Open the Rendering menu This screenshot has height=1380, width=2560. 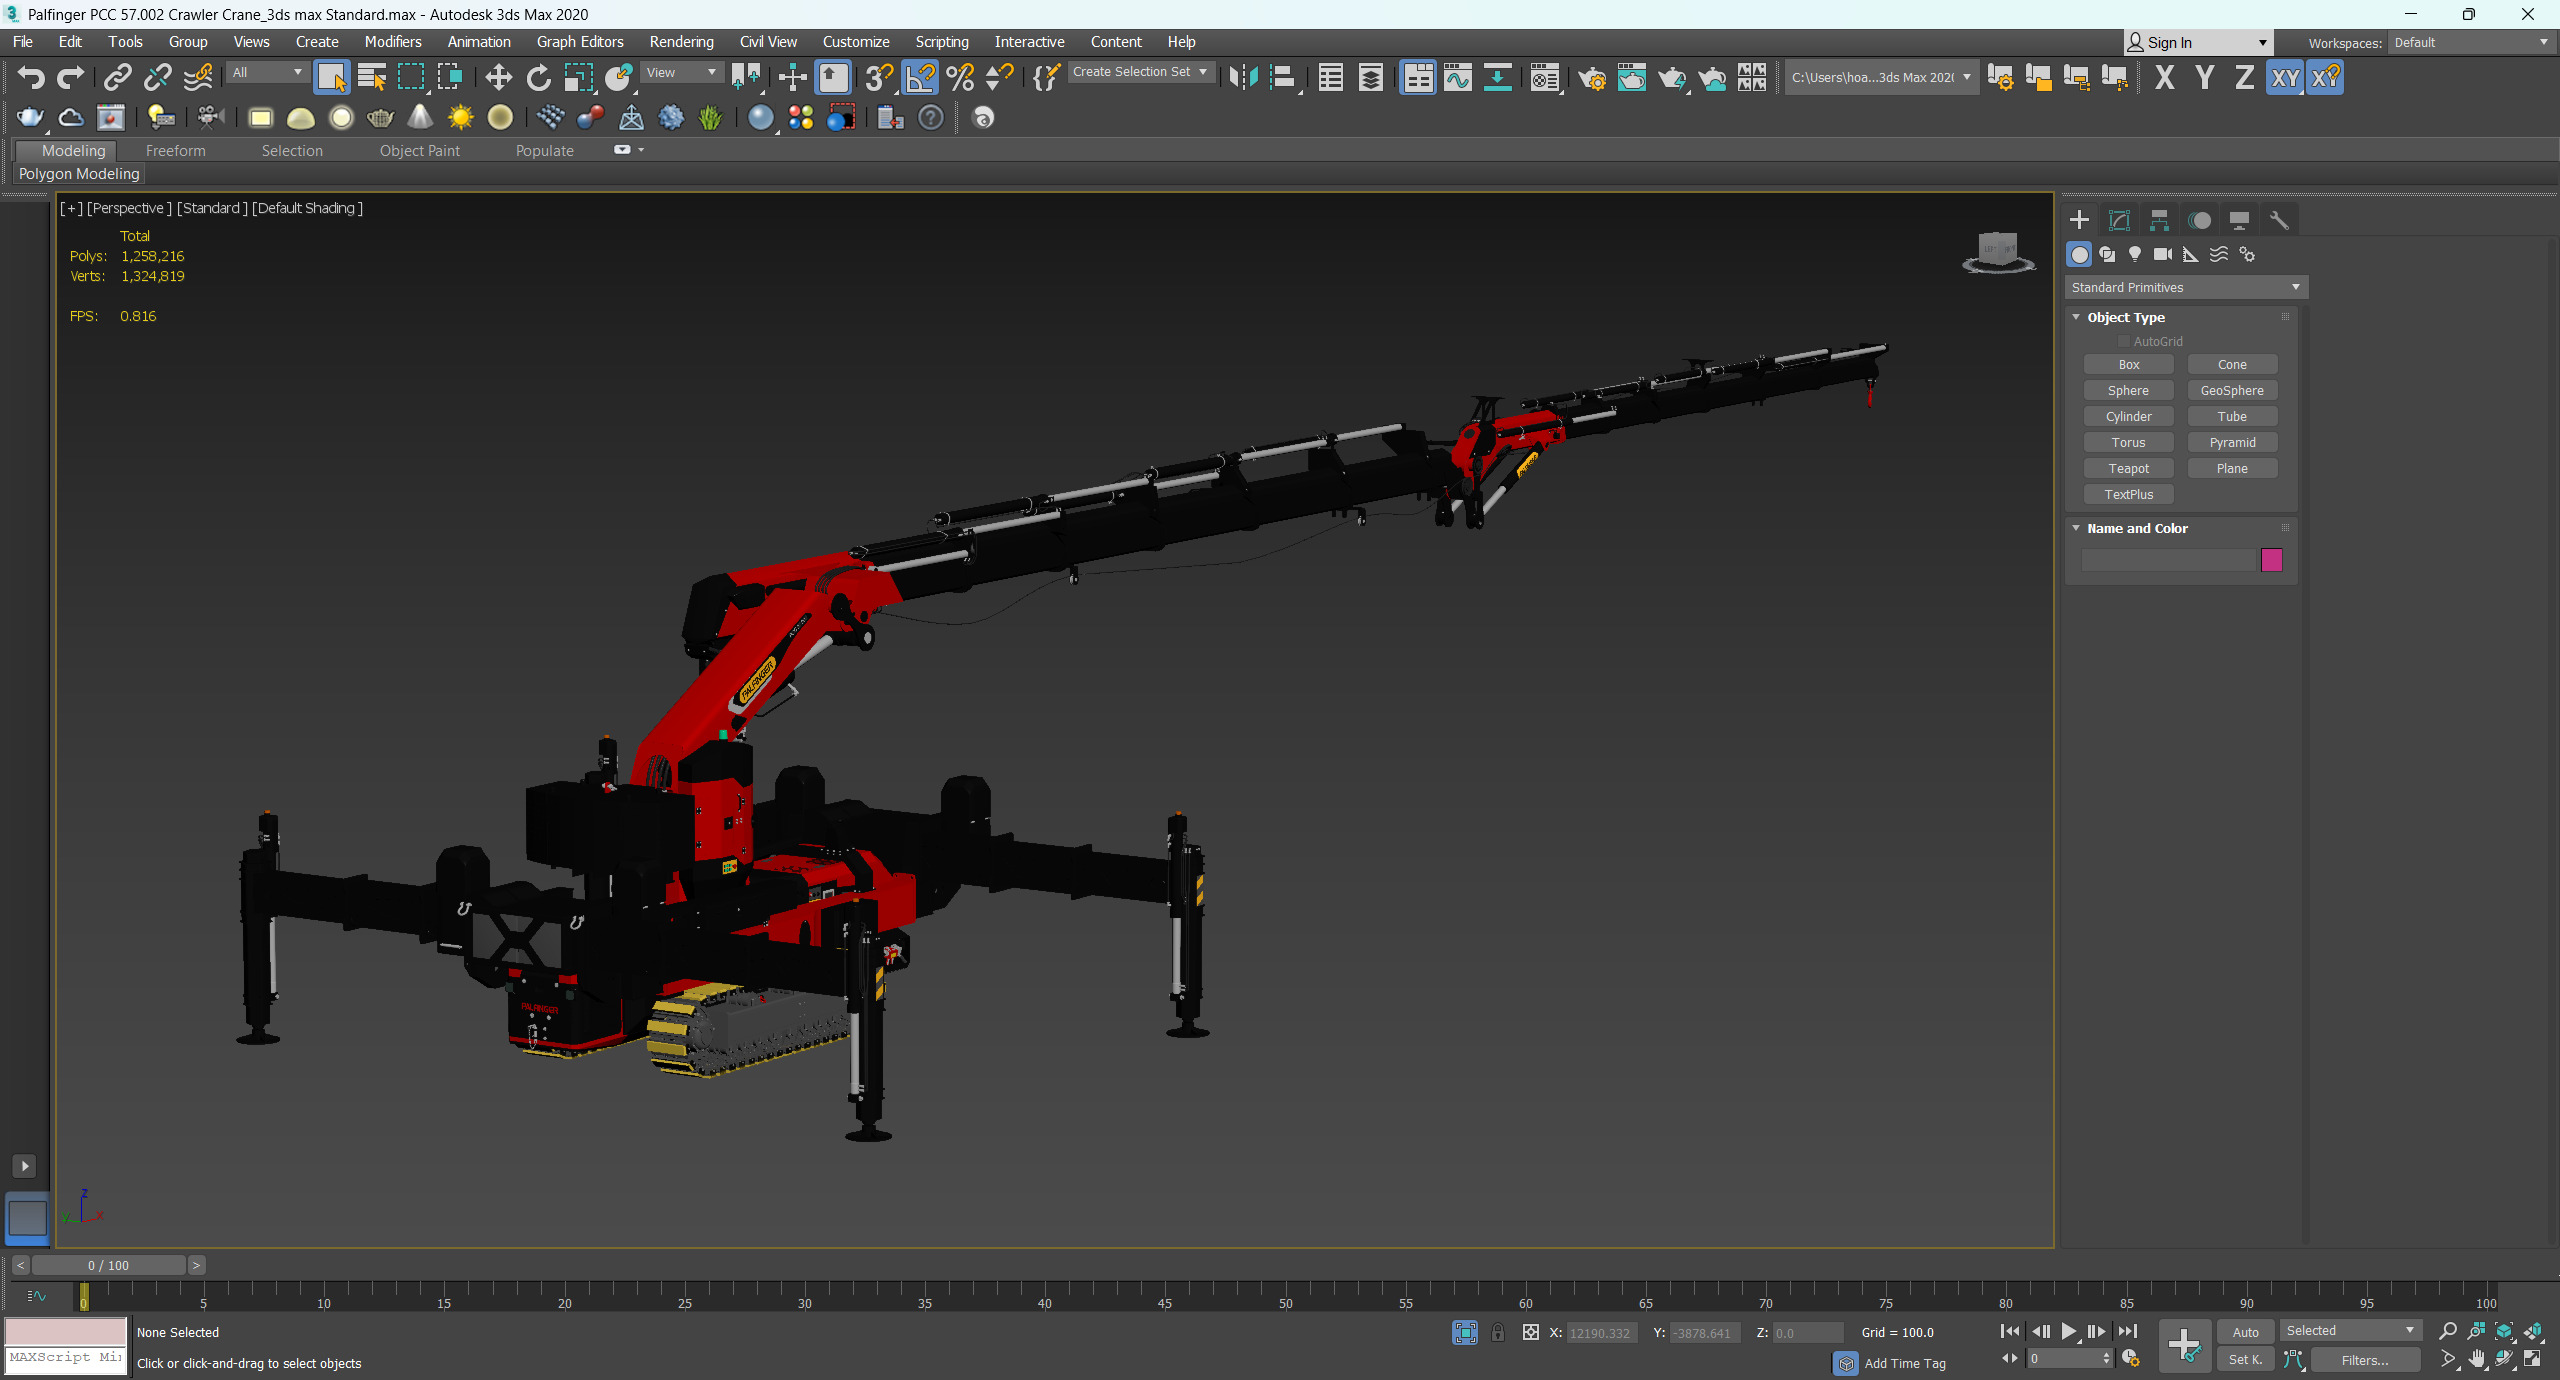[x=681, y=41]
